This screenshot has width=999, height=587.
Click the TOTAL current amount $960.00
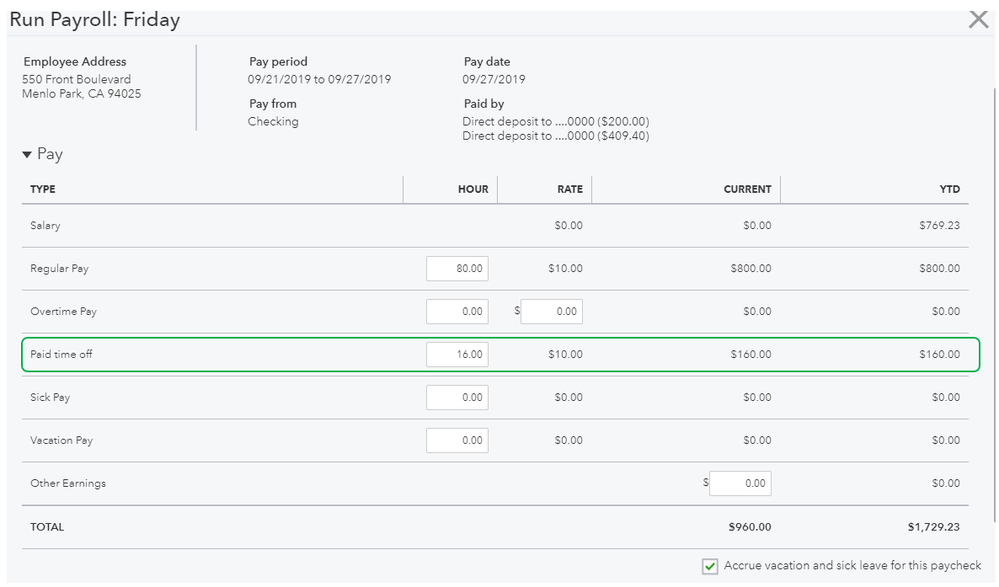pos(750,526)
